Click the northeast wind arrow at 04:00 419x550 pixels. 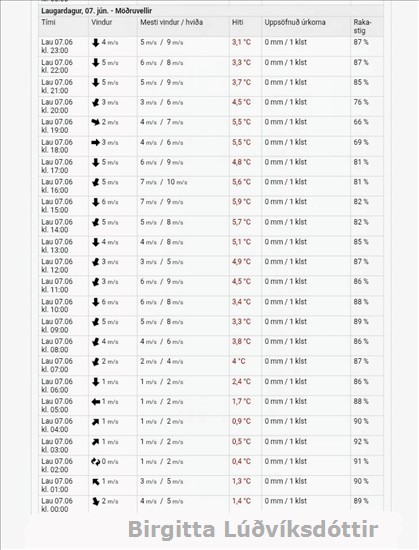95,422
